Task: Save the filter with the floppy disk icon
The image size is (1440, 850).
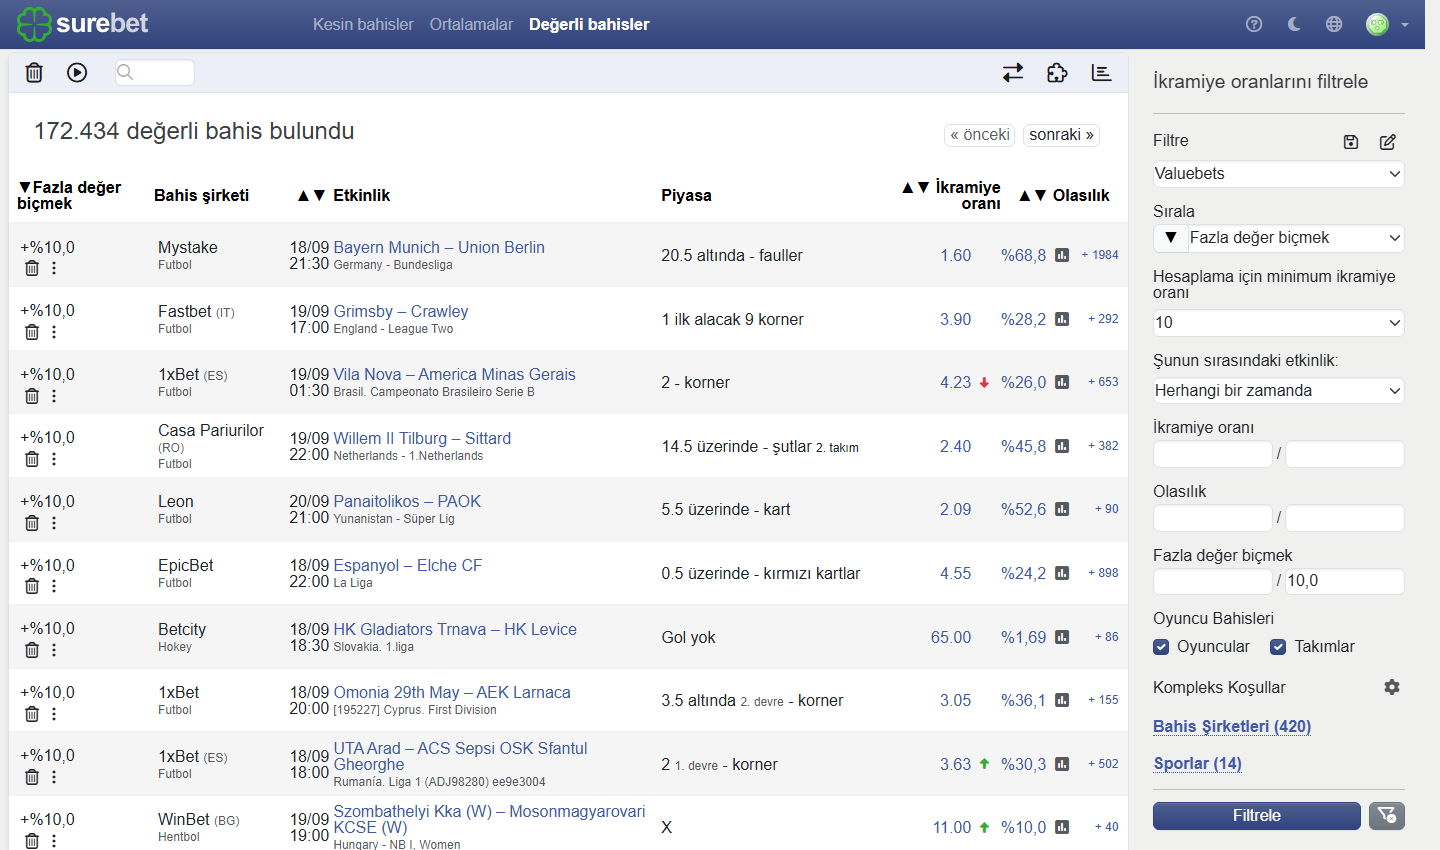Action: [x=1351, y=142]
